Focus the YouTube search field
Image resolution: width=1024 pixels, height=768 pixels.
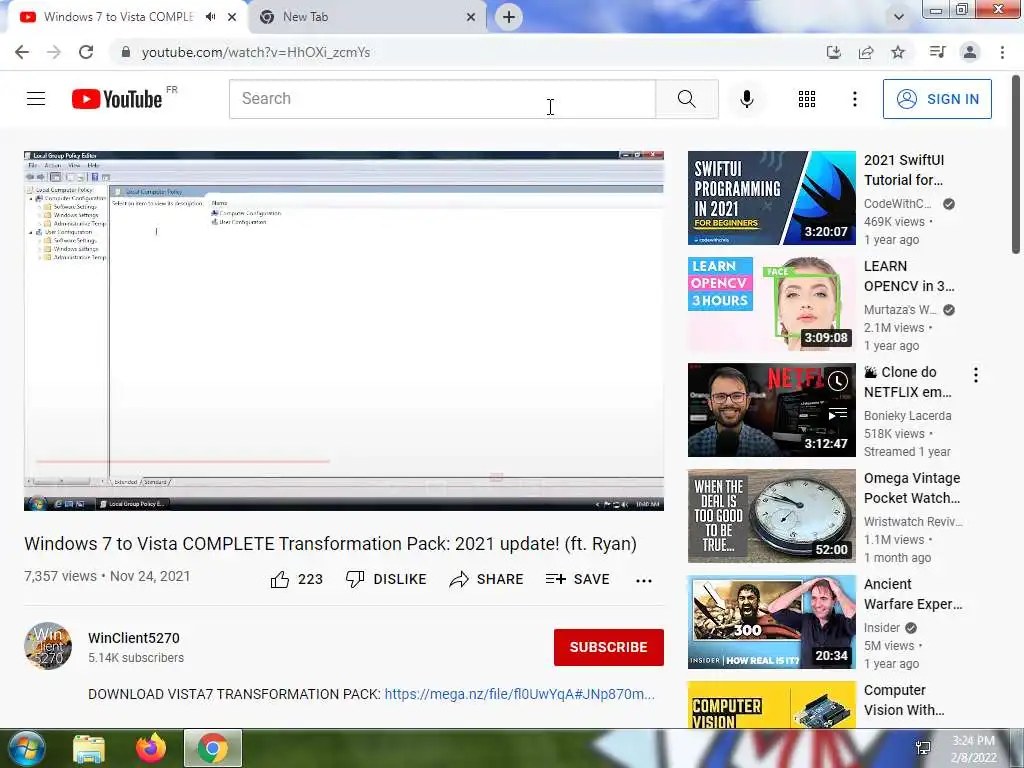pyautogui.click(x=442, y=99)
